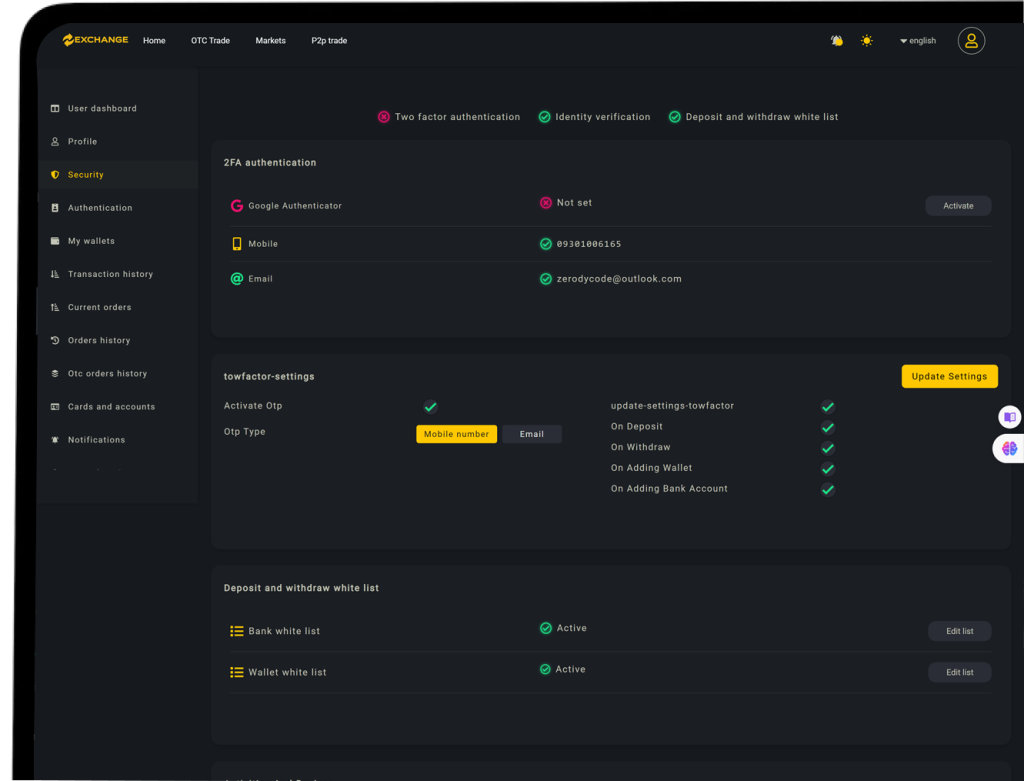Open Transaction history in sidebar
The width and height of the screenshot is (1024, 781).
click(x=110, y=274)
